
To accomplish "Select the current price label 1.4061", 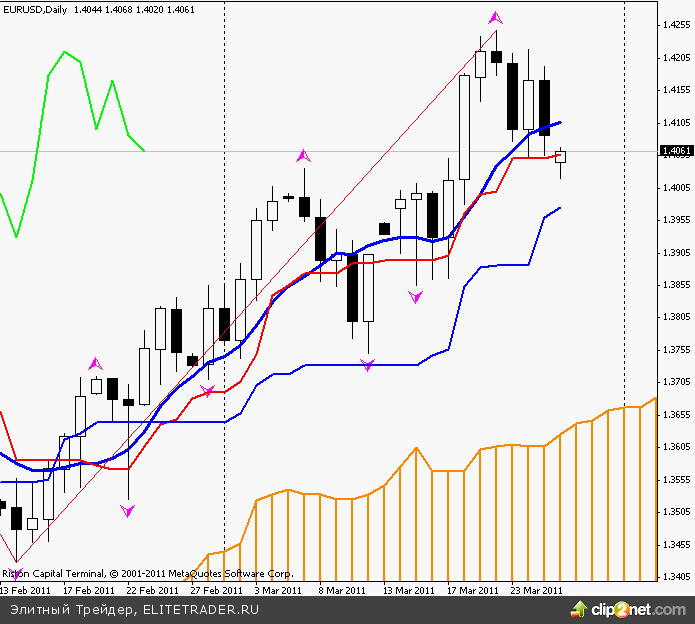I will pos(675,151).
